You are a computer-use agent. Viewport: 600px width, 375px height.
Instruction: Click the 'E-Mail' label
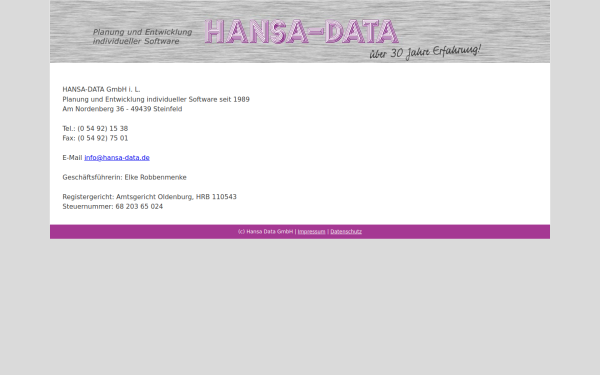pyautogui.click(x=72, y=158)
